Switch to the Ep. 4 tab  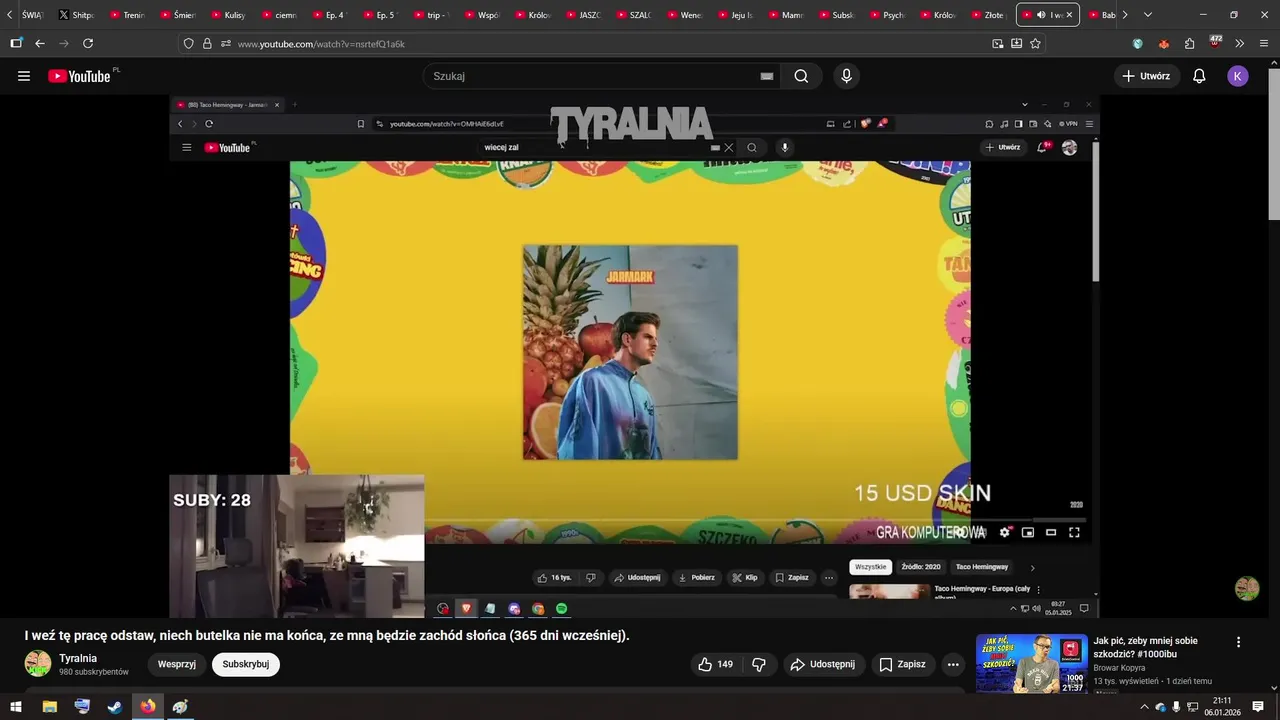tap(329, 15)
